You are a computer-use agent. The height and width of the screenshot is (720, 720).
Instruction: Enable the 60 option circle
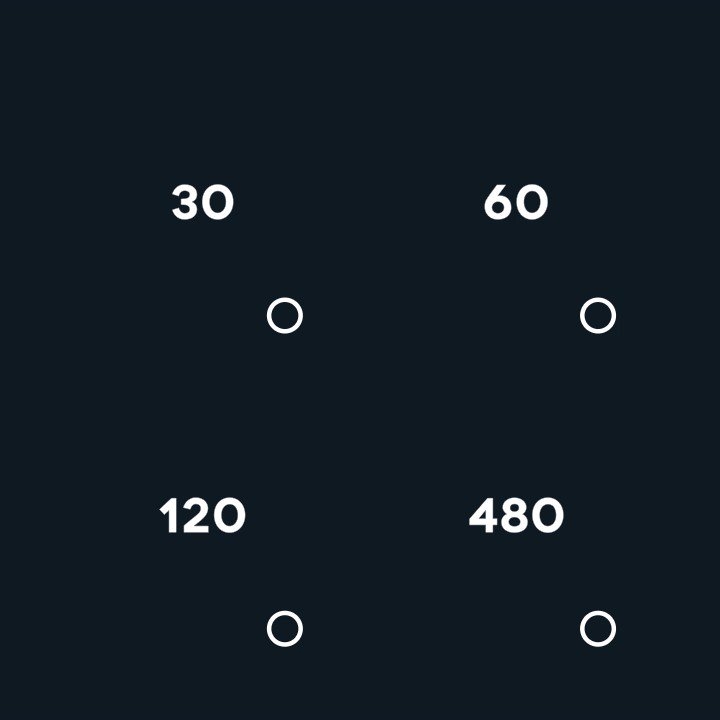(x=598, y=316)
